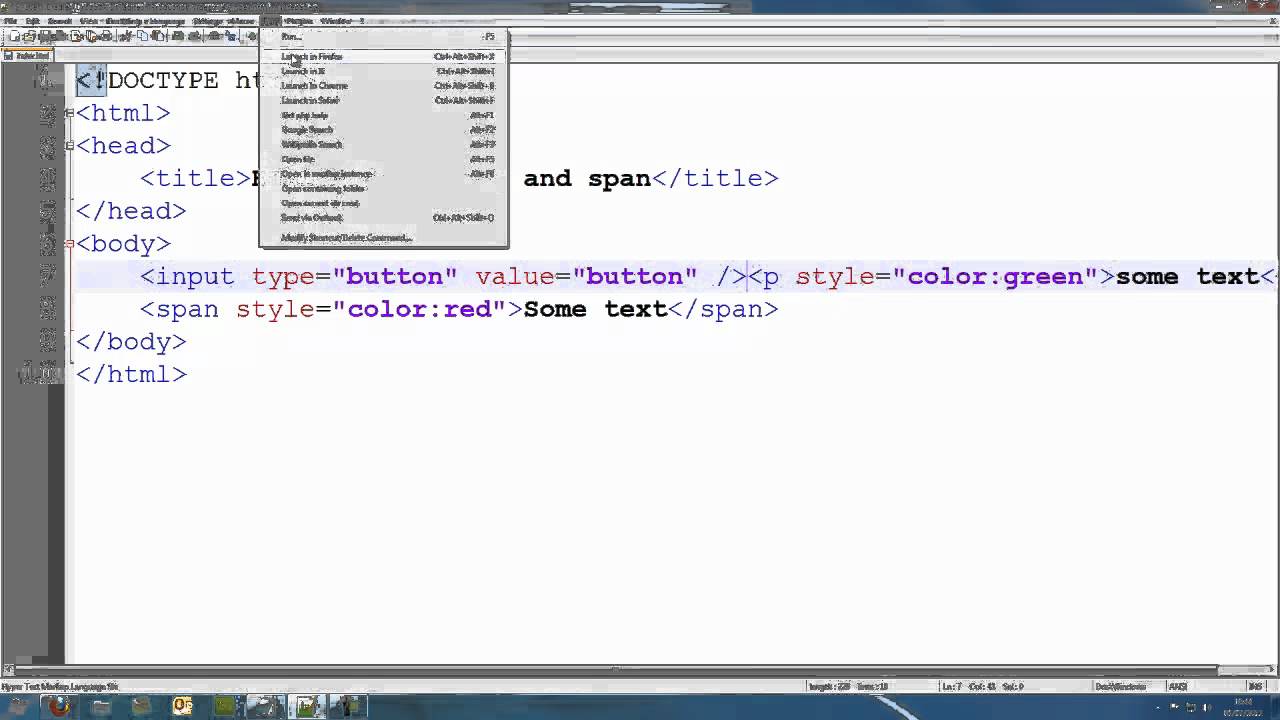Choose Send via Outlook
Viewport: 1280px width, 720px height.
click(x=384, y=217)
